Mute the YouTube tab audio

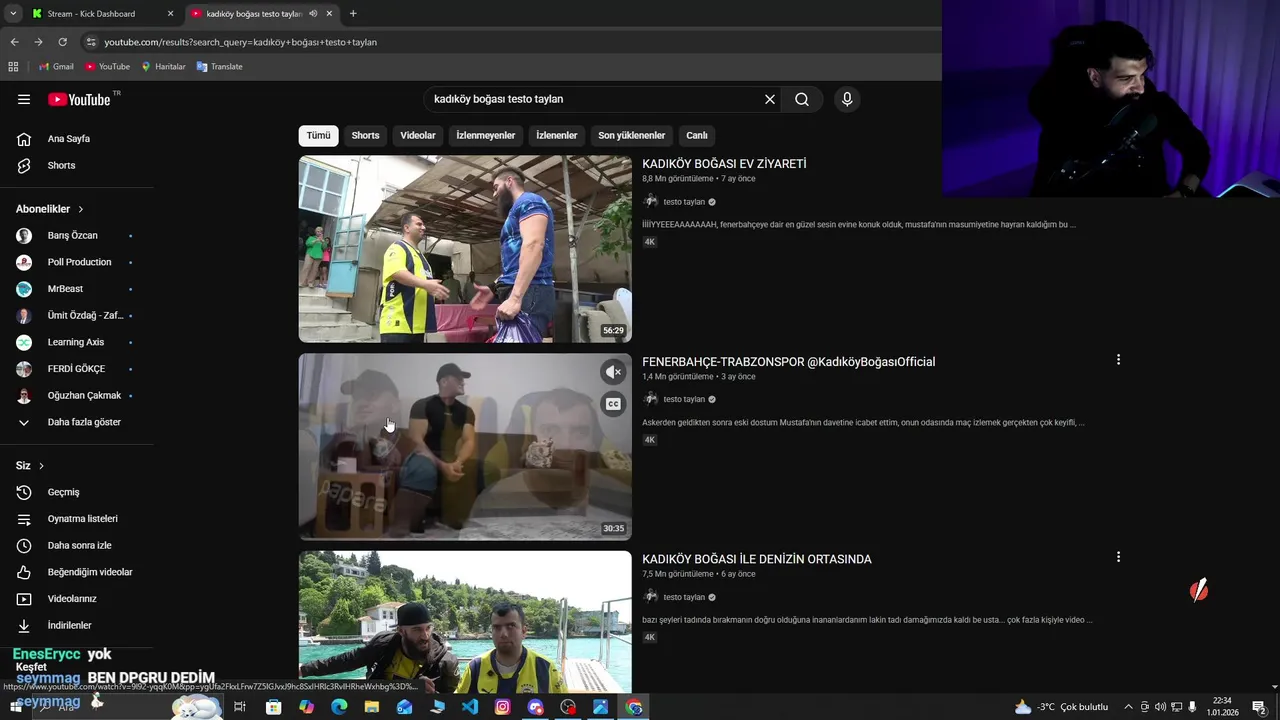313,14
